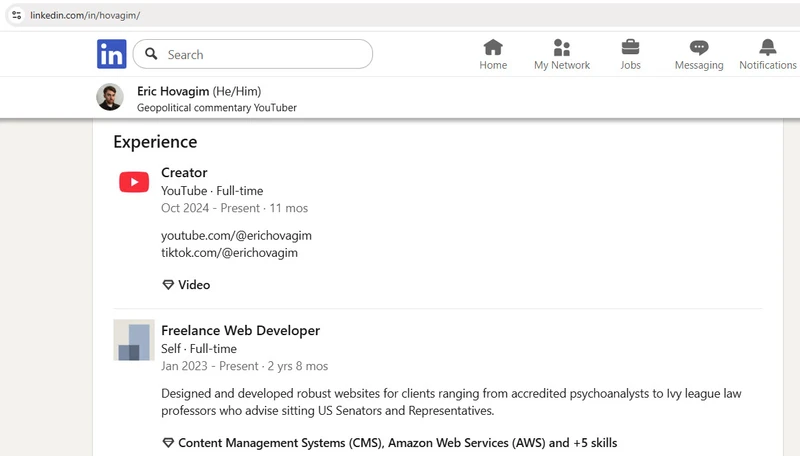Focus the Search input field
This screenshot has width=800, height=456.
click(253, 54)
